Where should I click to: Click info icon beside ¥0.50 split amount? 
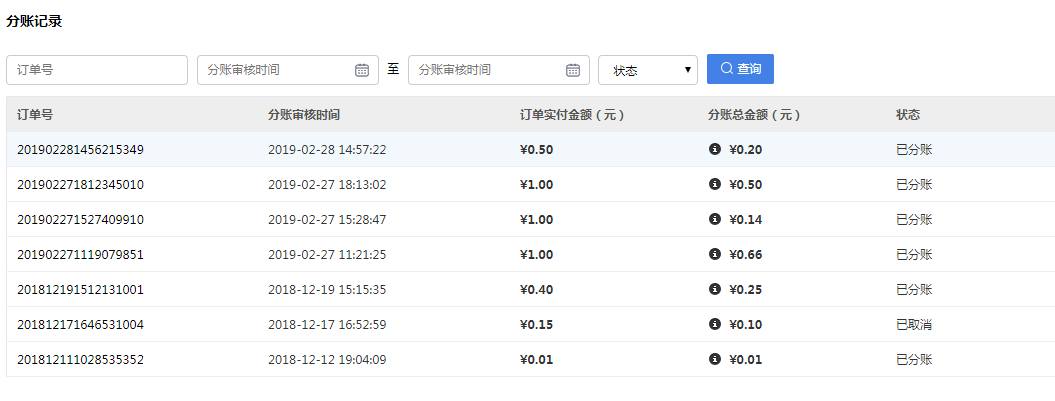(x=714, y=185)
